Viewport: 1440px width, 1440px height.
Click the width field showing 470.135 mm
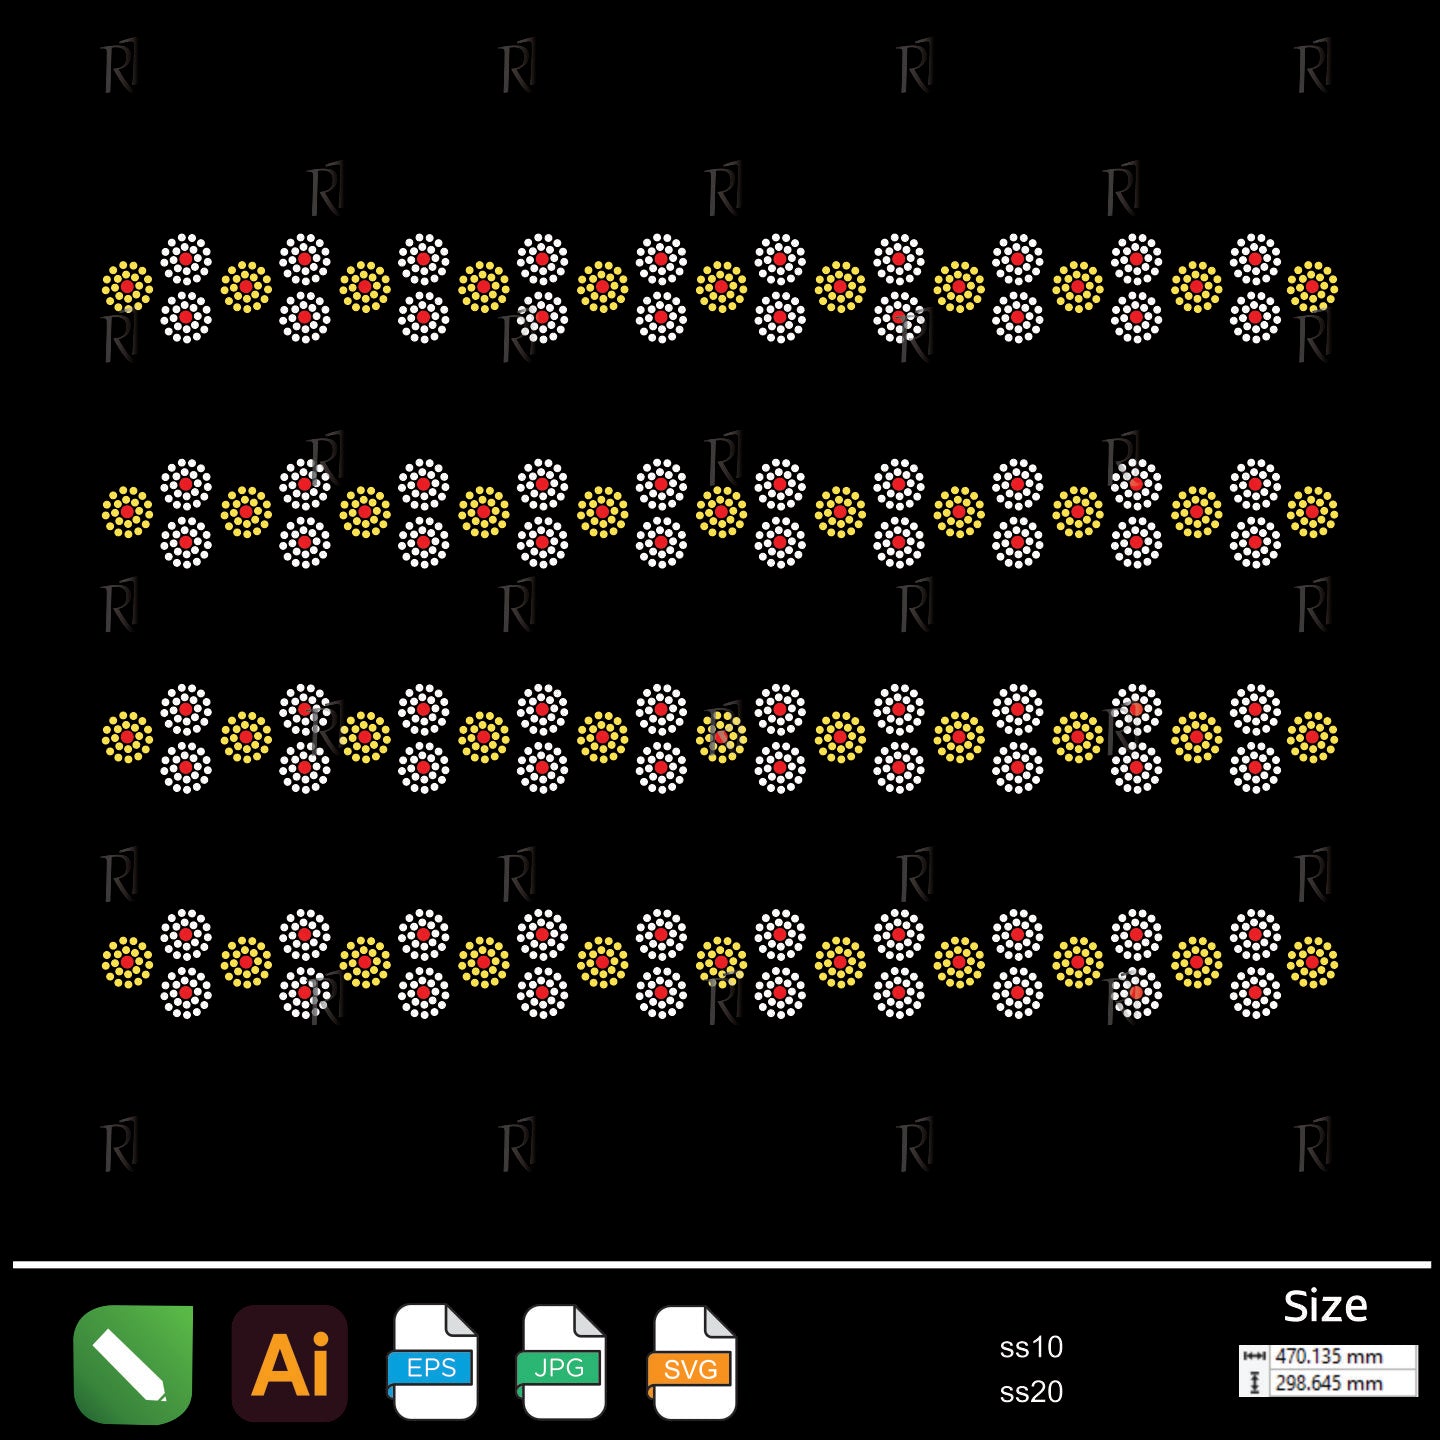[x=1342, y=1357]
